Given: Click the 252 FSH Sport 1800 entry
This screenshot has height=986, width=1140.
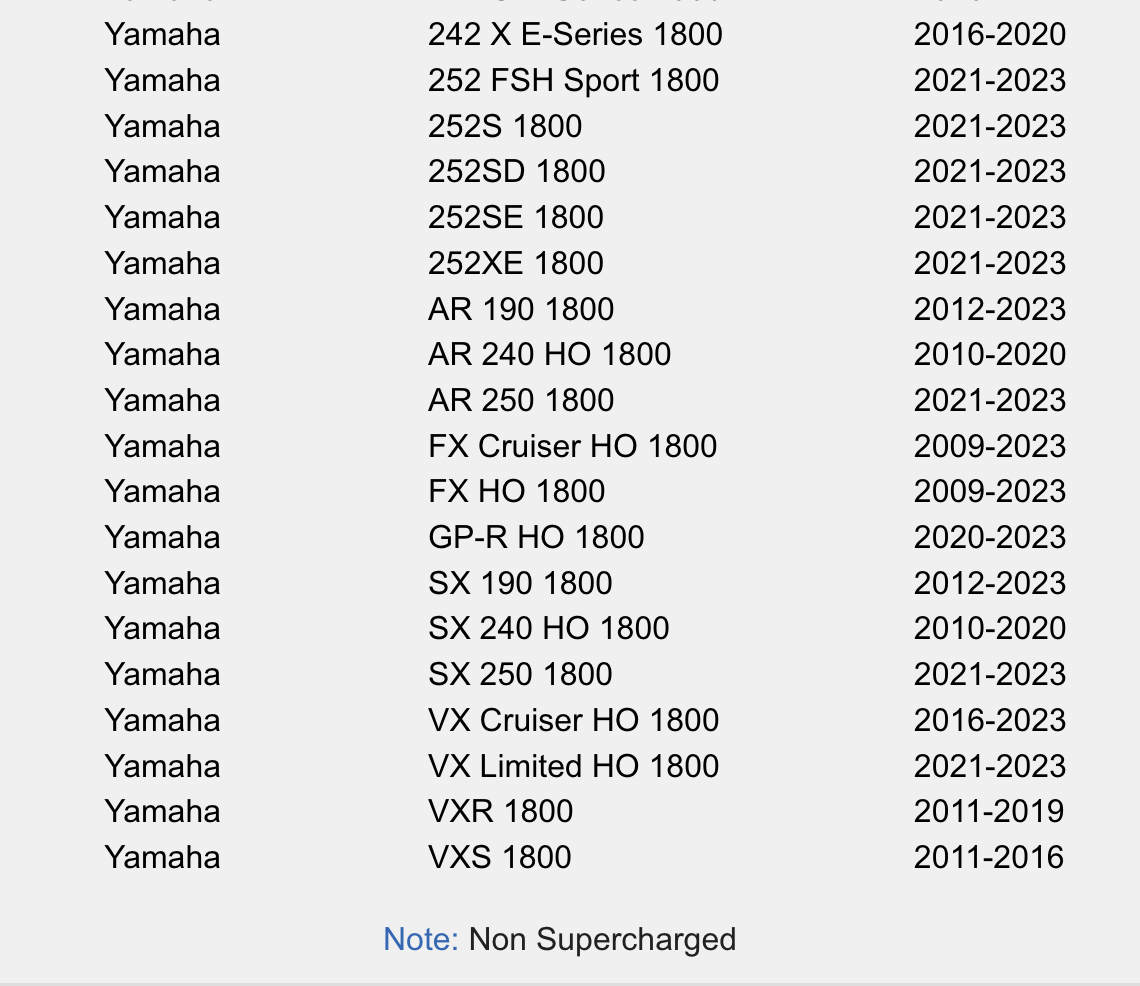Looking at the screenshot, I should click(573, 81).
